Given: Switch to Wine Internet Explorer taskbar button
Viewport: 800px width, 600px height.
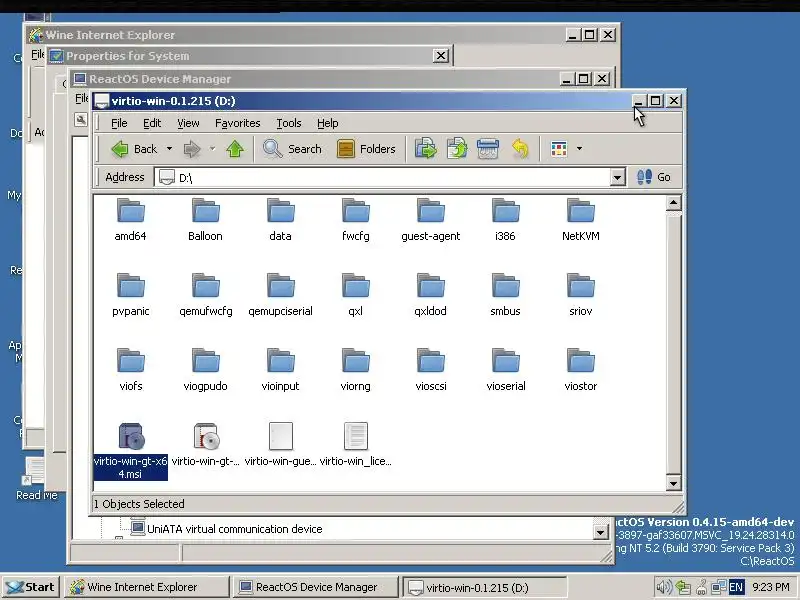Looking at the screenshot, I should coord(146,587).
